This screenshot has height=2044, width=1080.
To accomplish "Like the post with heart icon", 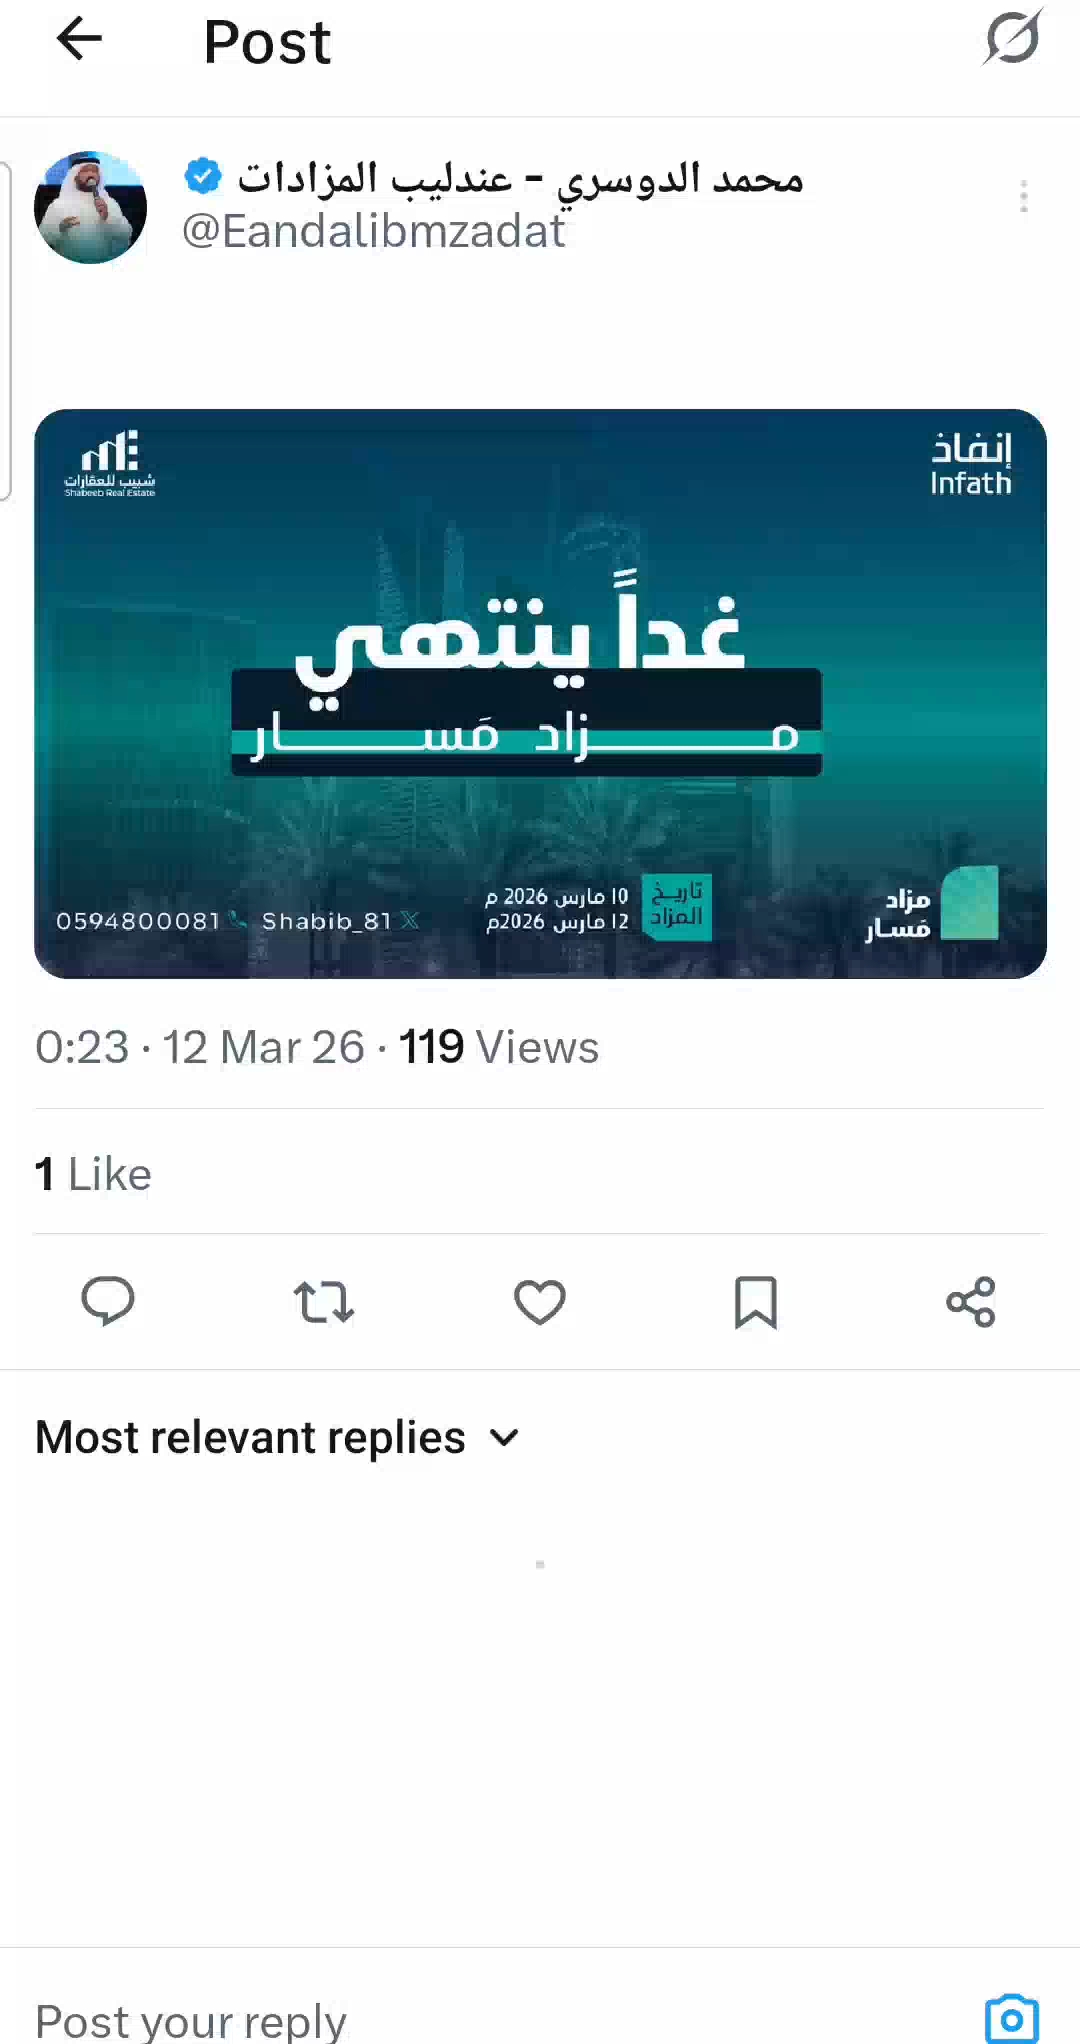I will (x=540, y=1302).
